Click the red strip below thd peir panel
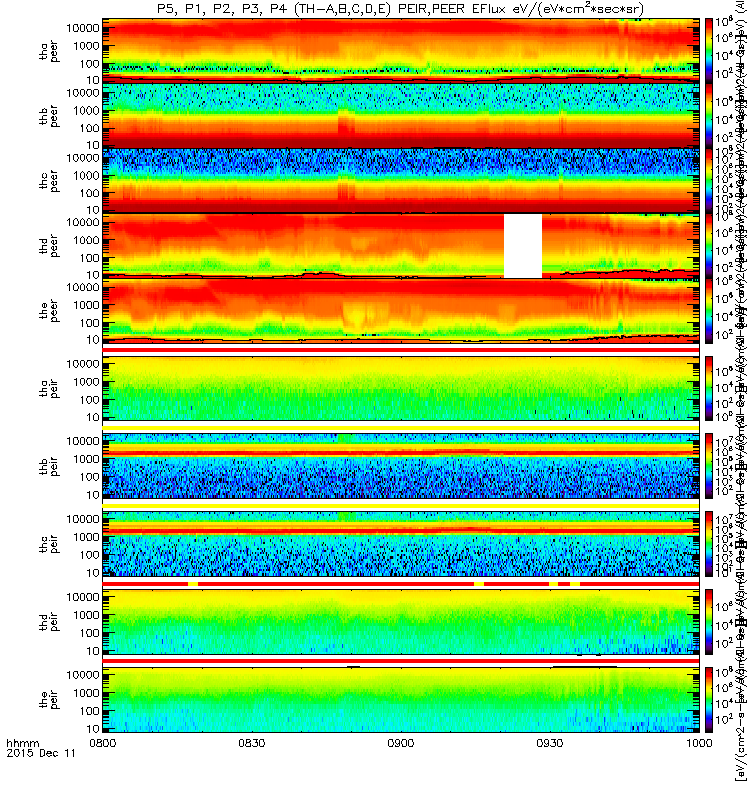The width and height of the screenshot is (750, 800). click(x=401, y=661)
